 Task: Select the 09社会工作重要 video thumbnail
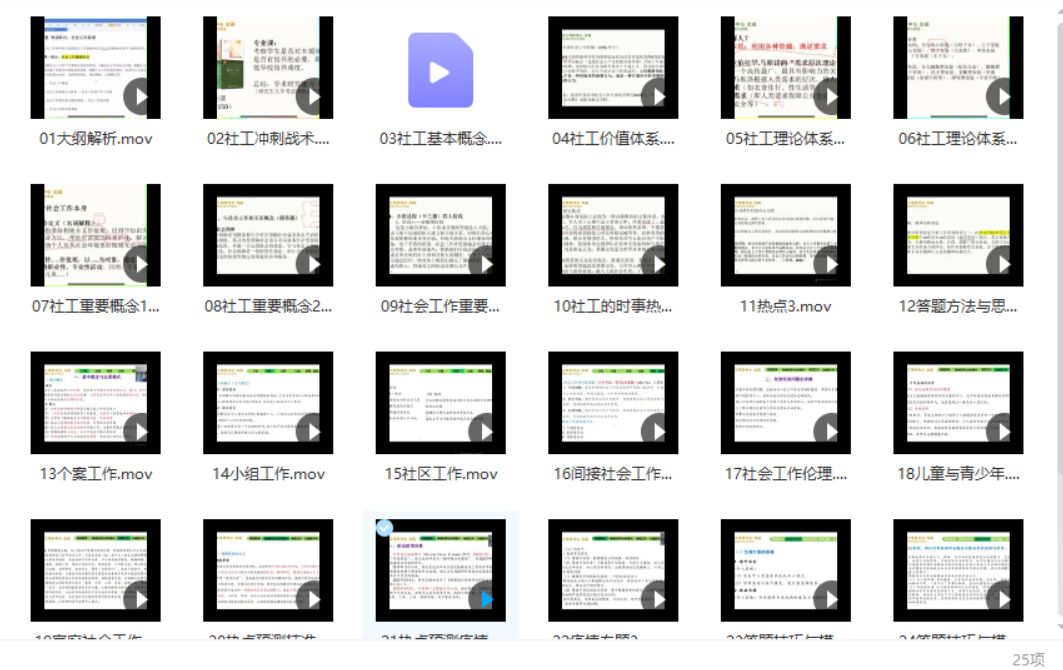coord(441,235)
